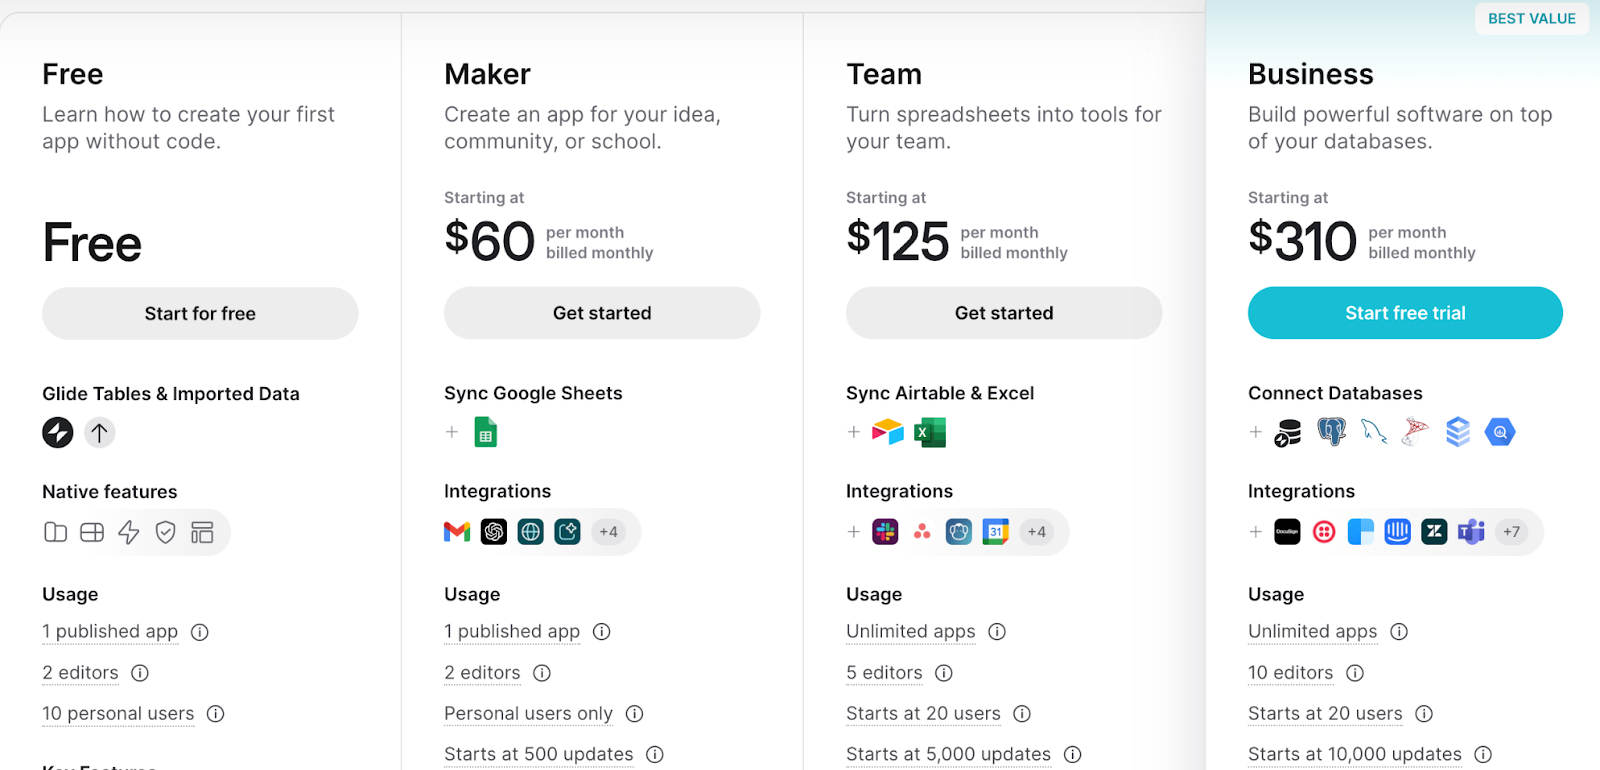The height and width of the screenshot is (770, 1600).
Task: Click the Zendesk integration icon
Action: 1433,531
